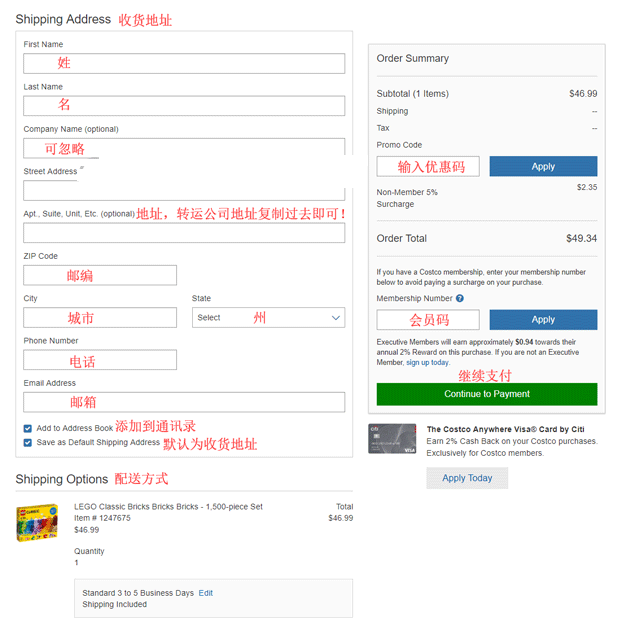Click Continue to Payment button
This screenshot has width=630, height=629.
pos(487,394)
